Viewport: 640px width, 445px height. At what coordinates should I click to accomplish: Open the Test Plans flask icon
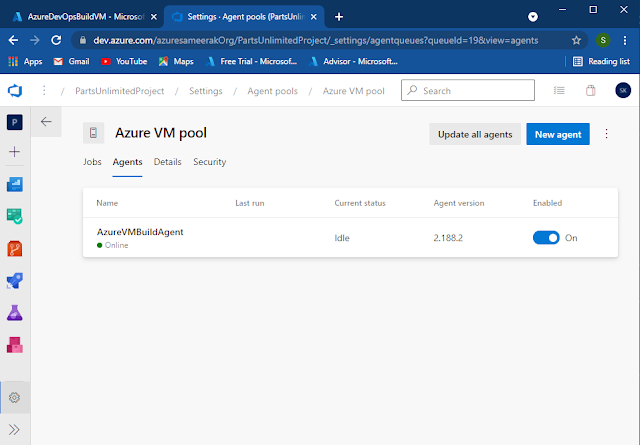[x=15, y=313]
